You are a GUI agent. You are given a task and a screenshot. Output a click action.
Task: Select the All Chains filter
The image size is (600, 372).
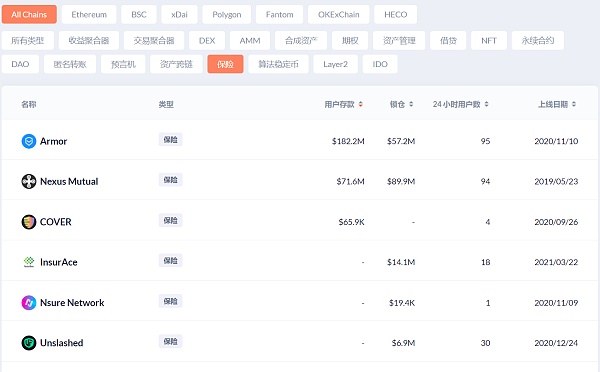pos(29,15)
